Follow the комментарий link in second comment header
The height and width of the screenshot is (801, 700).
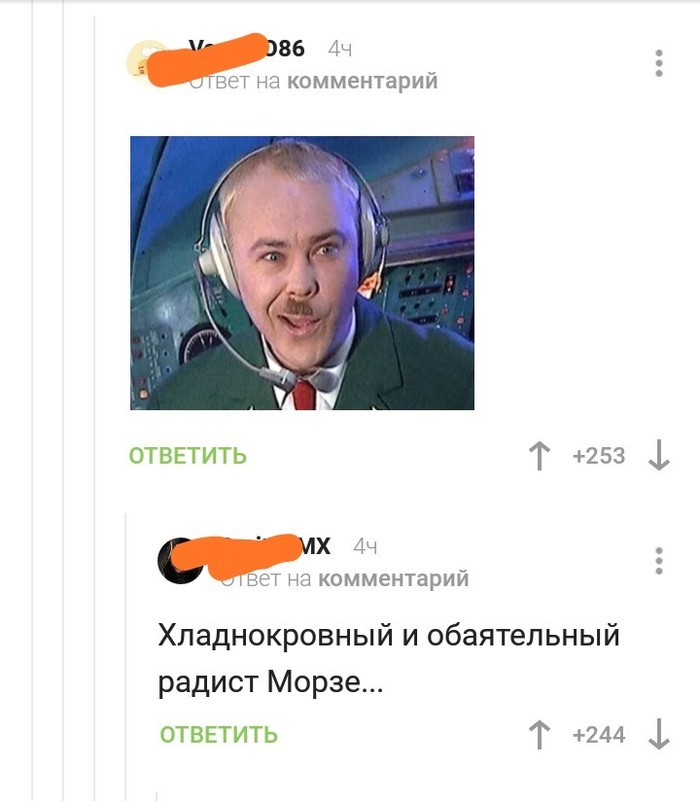tap(393, 579)
